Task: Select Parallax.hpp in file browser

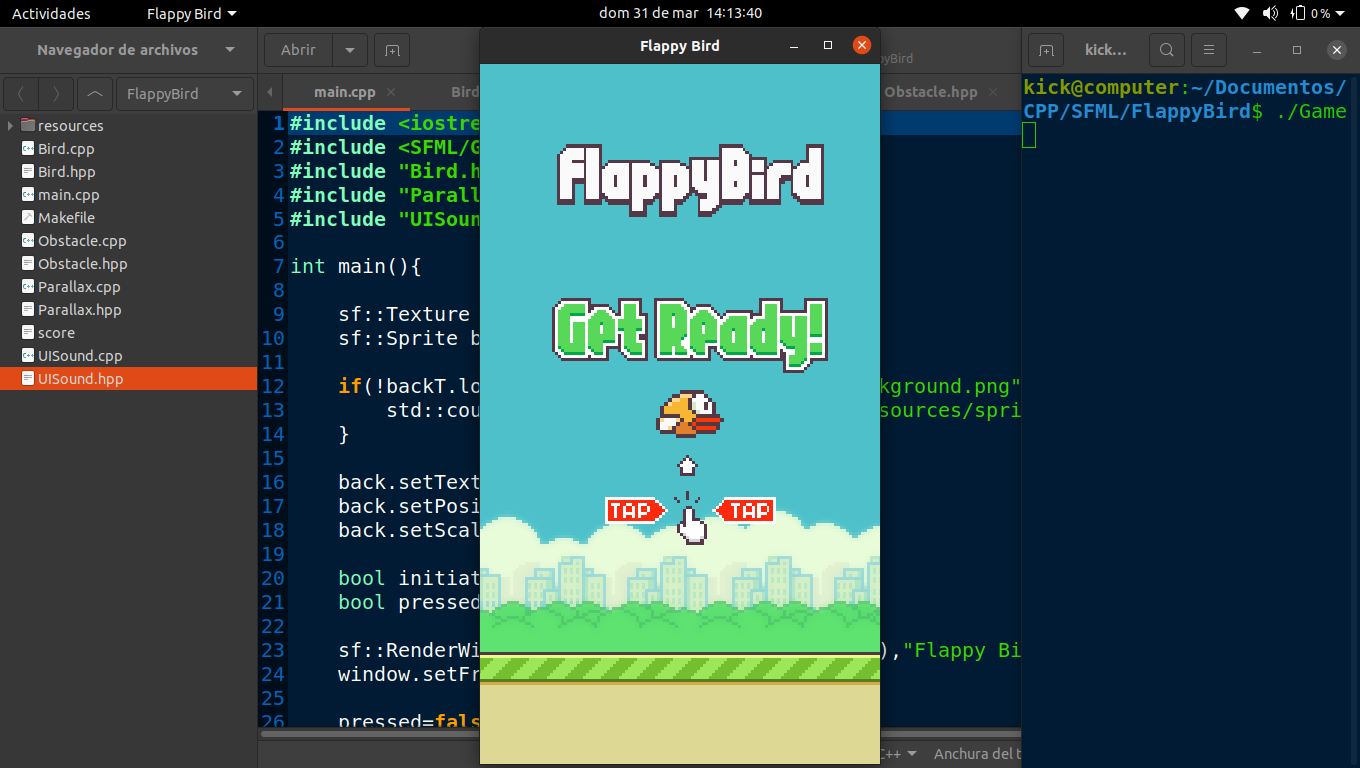Action: coord(80,310)
